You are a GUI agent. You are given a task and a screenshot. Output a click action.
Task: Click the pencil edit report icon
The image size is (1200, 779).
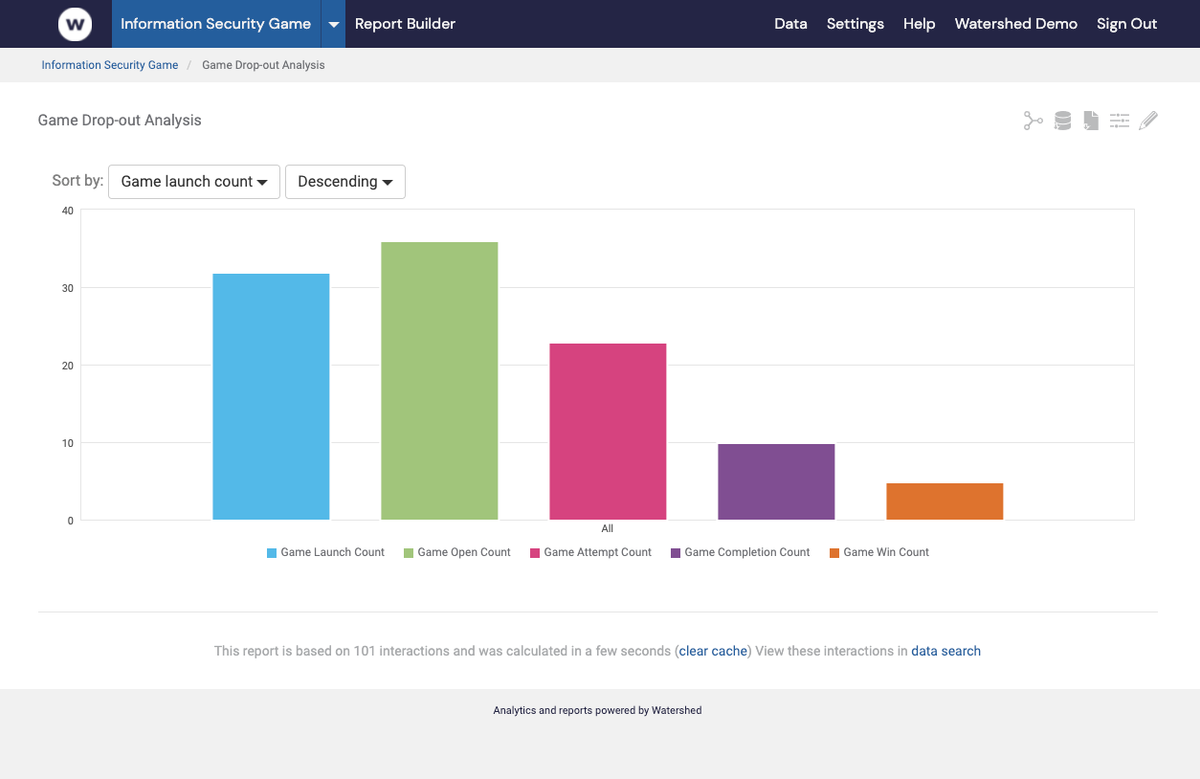1148,121
